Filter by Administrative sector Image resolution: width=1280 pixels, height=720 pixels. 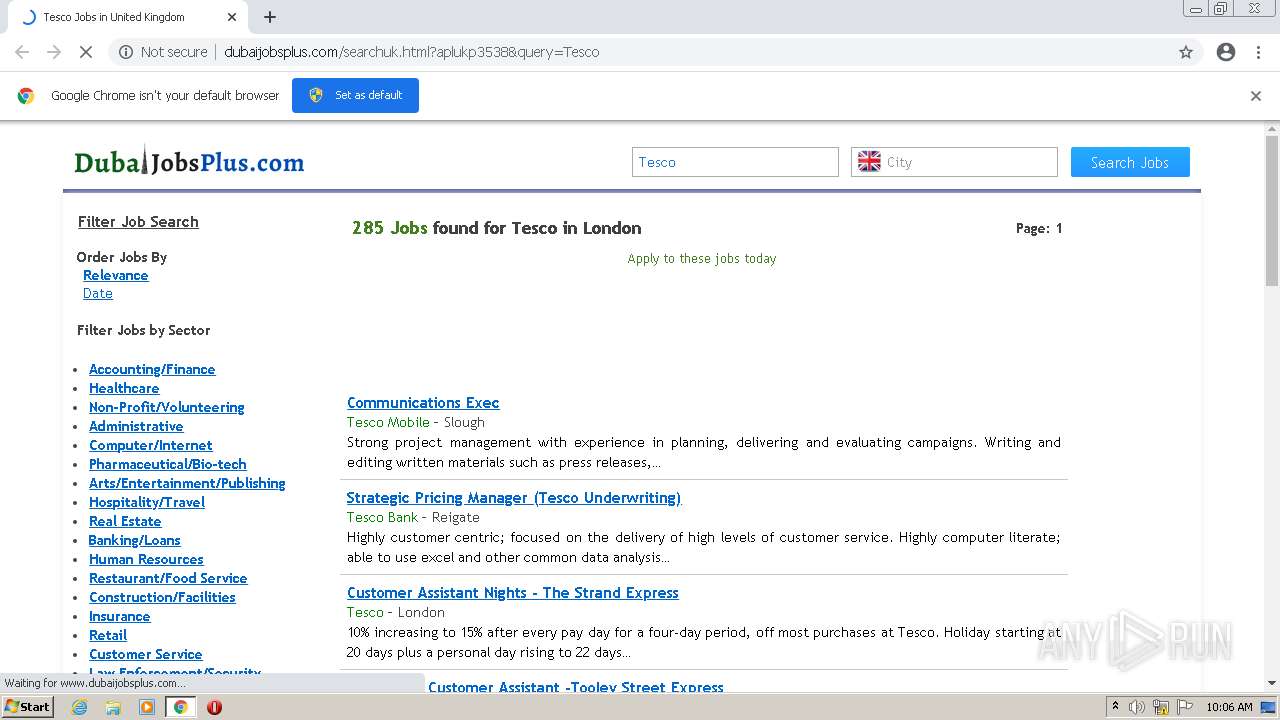[136, 426]
